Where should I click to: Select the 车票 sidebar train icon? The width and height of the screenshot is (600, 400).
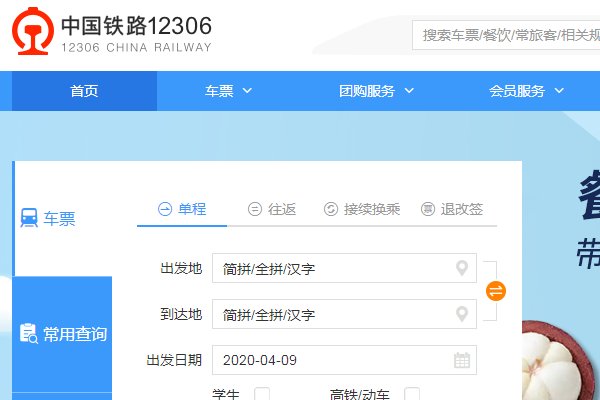click(29, 218)
